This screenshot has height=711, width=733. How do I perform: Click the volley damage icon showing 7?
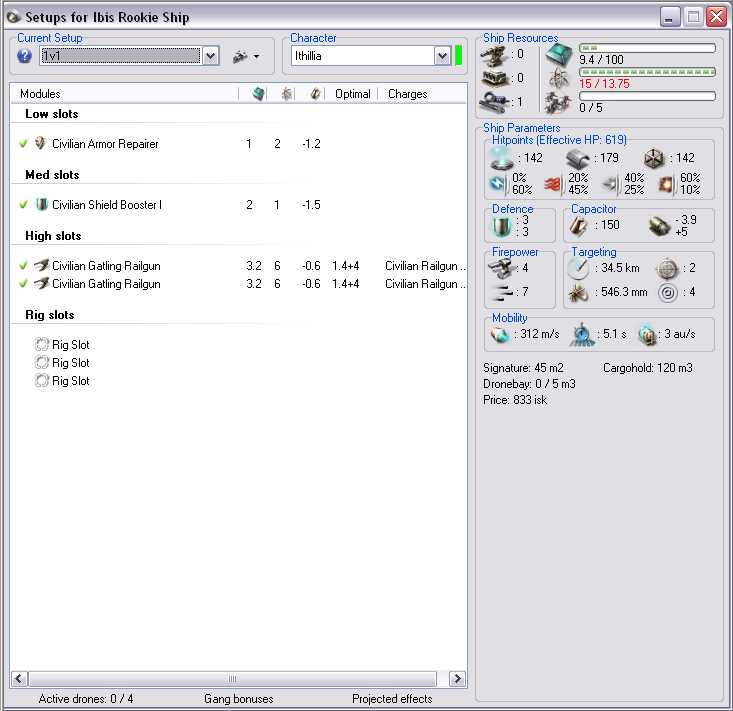[x=502, y=293]
